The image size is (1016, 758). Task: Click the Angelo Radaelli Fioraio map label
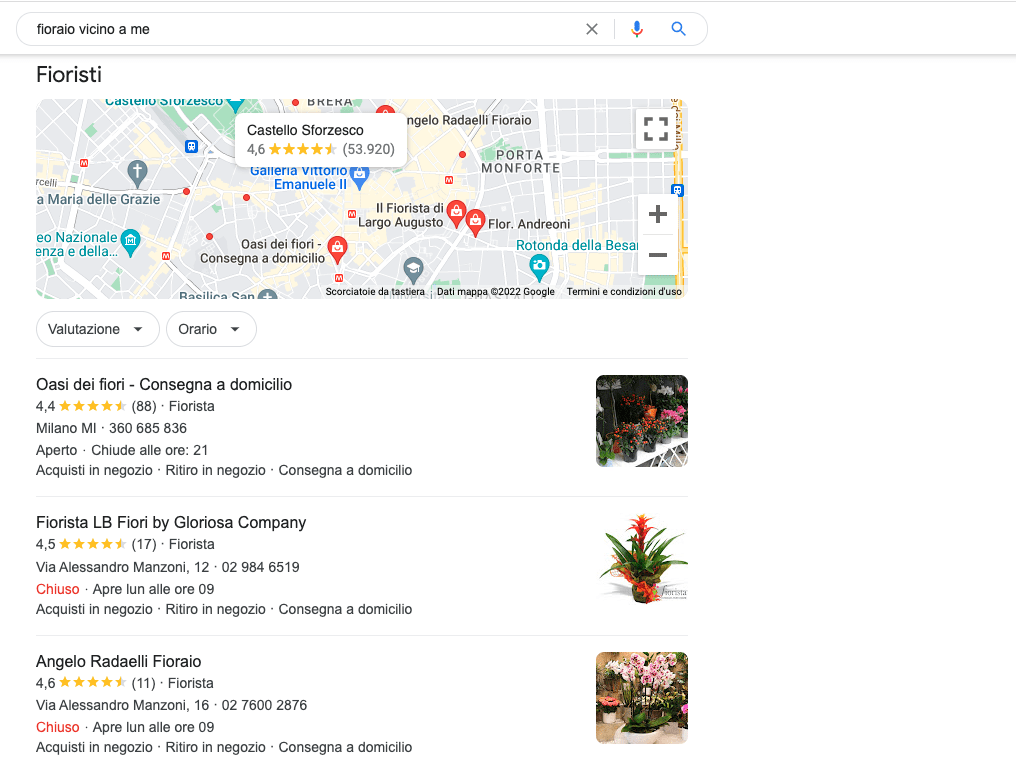click(469, 121)
